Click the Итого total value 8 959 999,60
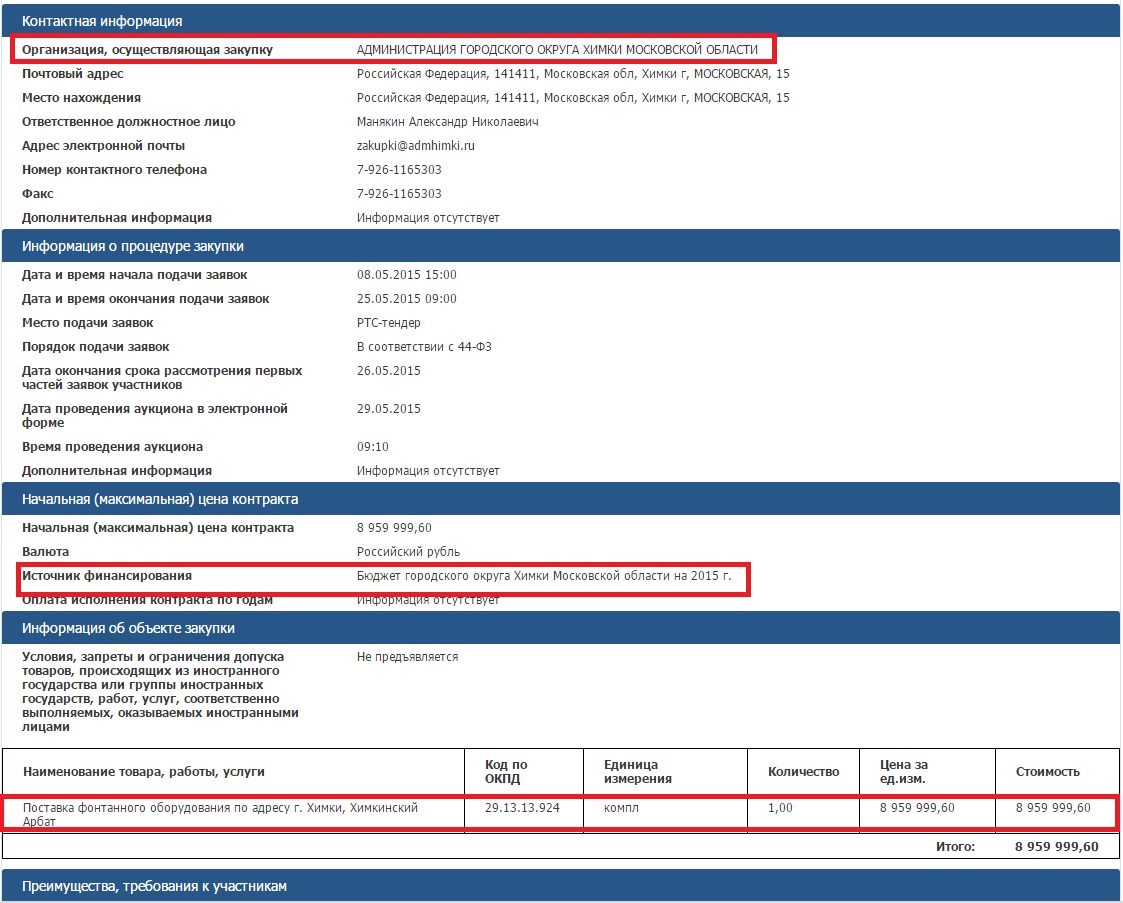Screen dimensions: 1123x903 click(1056, 846)
